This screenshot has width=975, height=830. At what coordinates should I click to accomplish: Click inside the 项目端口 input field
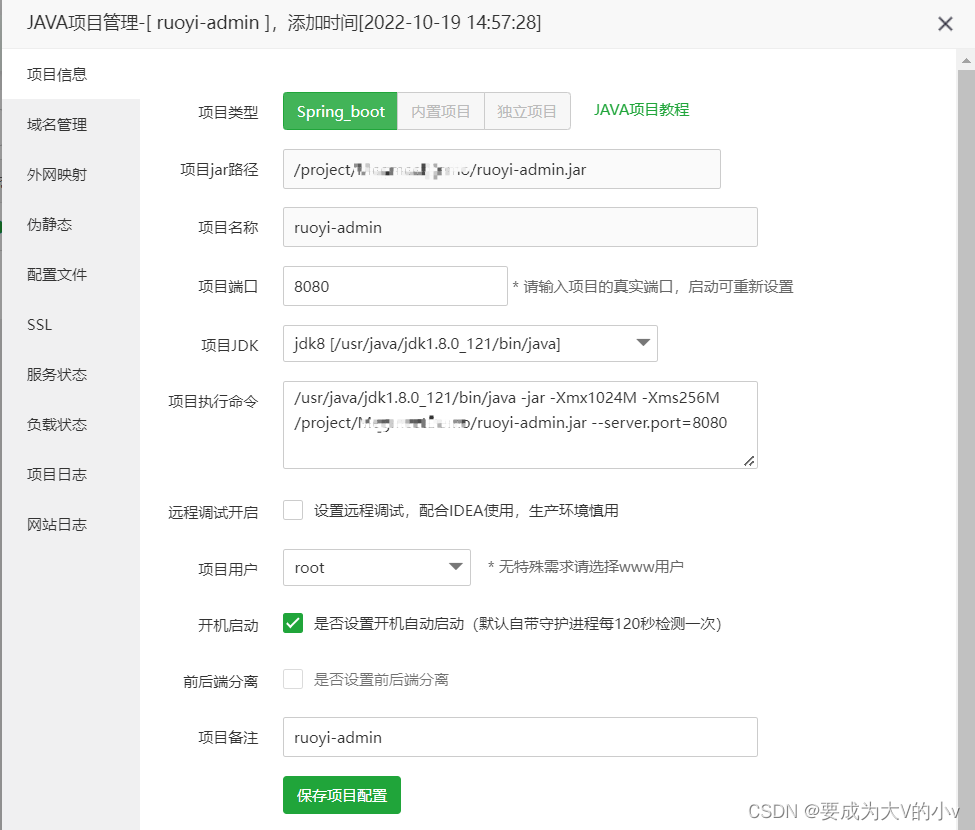394,286
